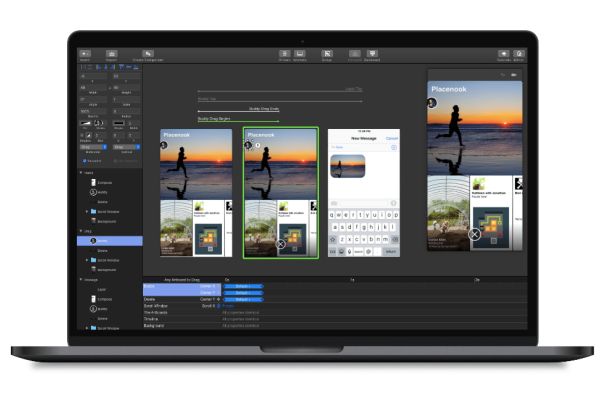Viewport: 600px width, 400px height.
Task: Click the rewind arrow in the preview window
Action: coord(502,75)
